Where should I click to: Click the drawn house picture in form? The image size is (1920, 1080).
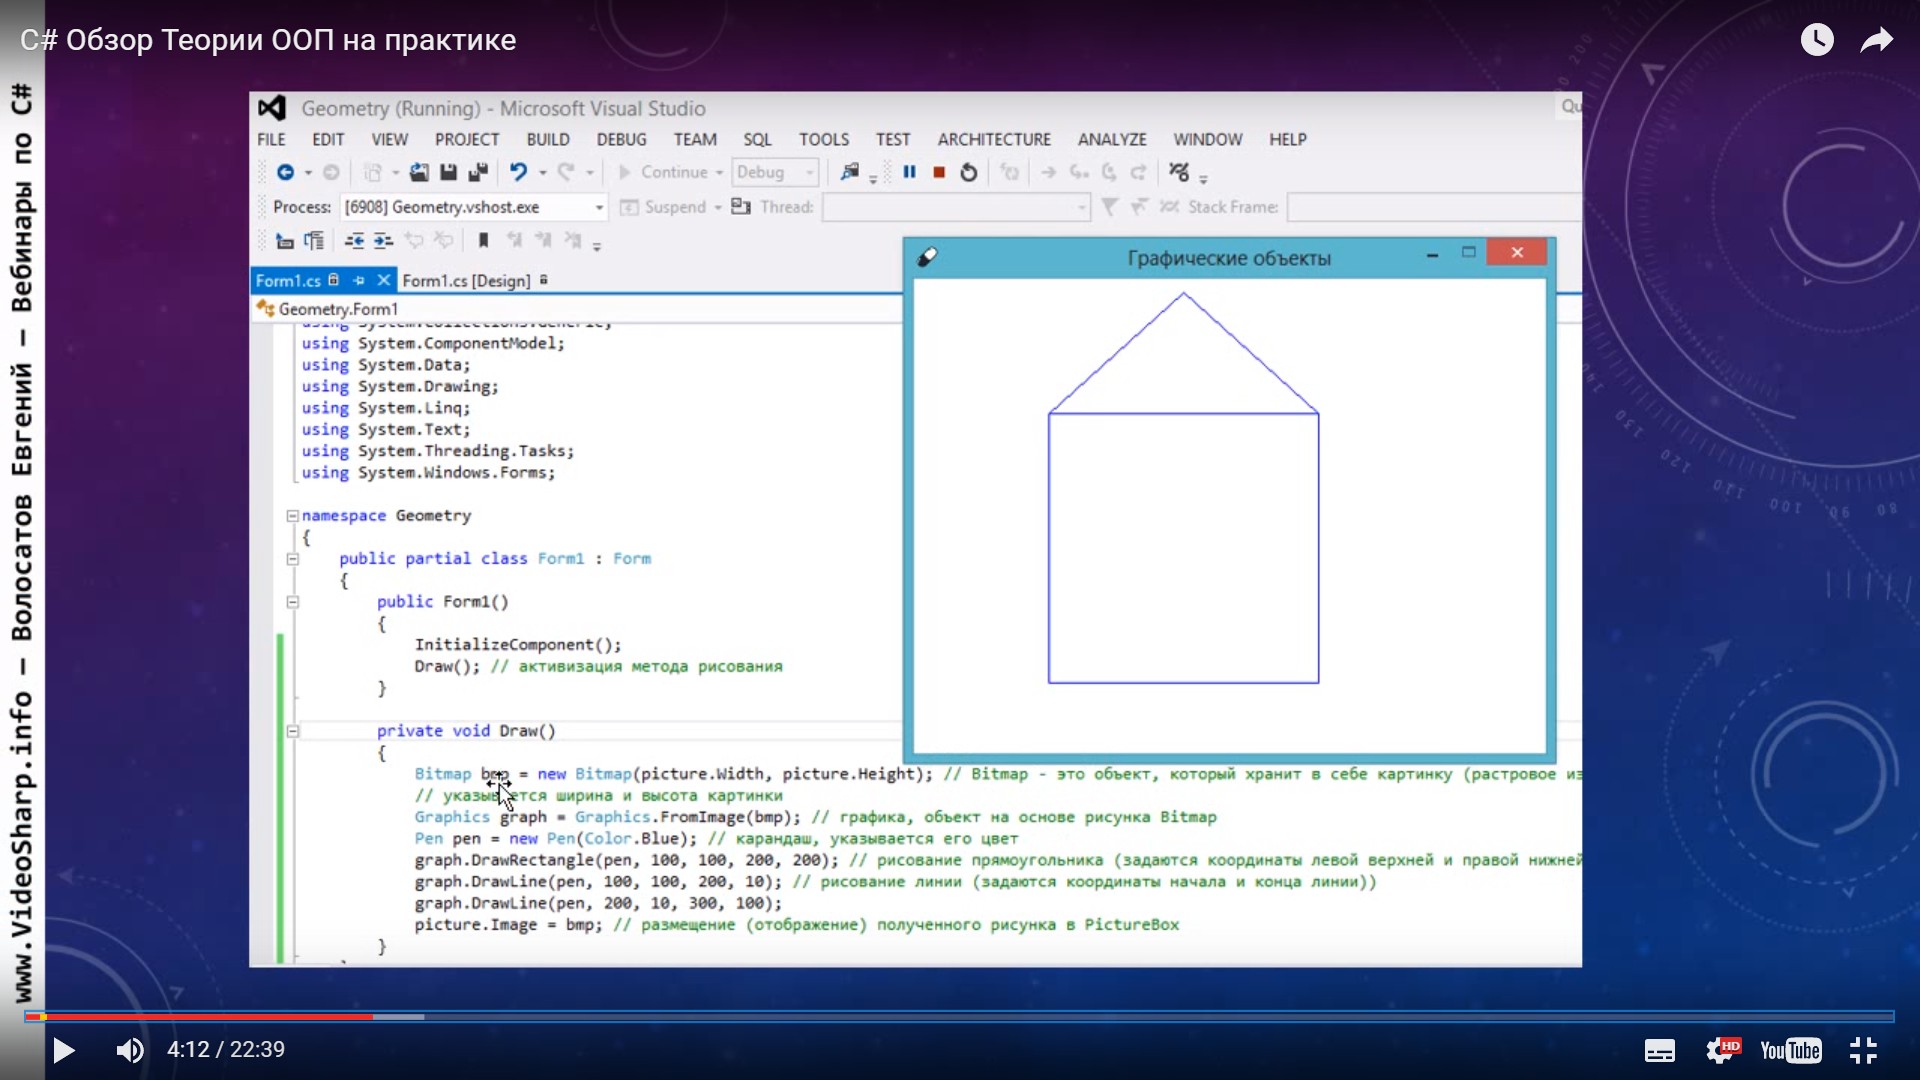(1183, 488)
